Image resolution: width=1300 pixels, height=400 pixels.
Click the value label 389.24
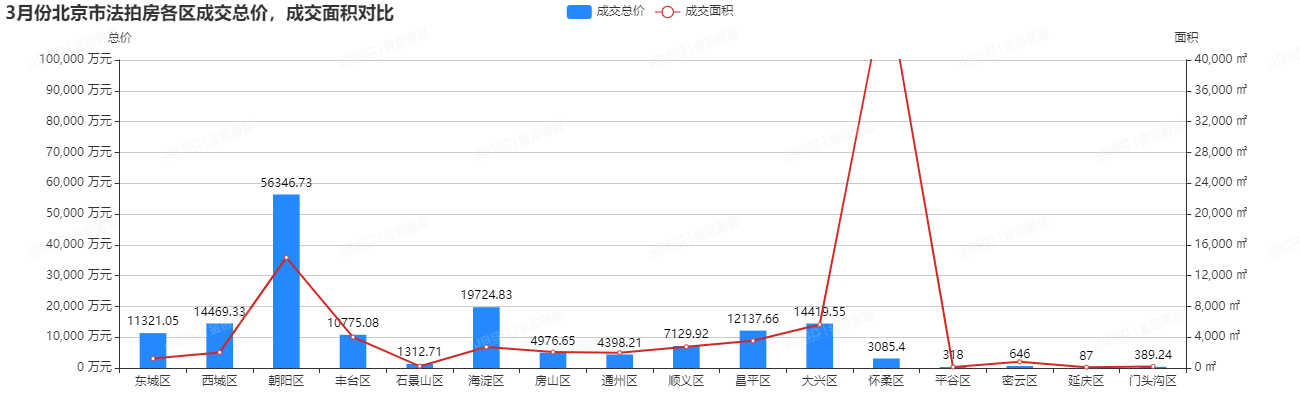tap(1153, 355)
